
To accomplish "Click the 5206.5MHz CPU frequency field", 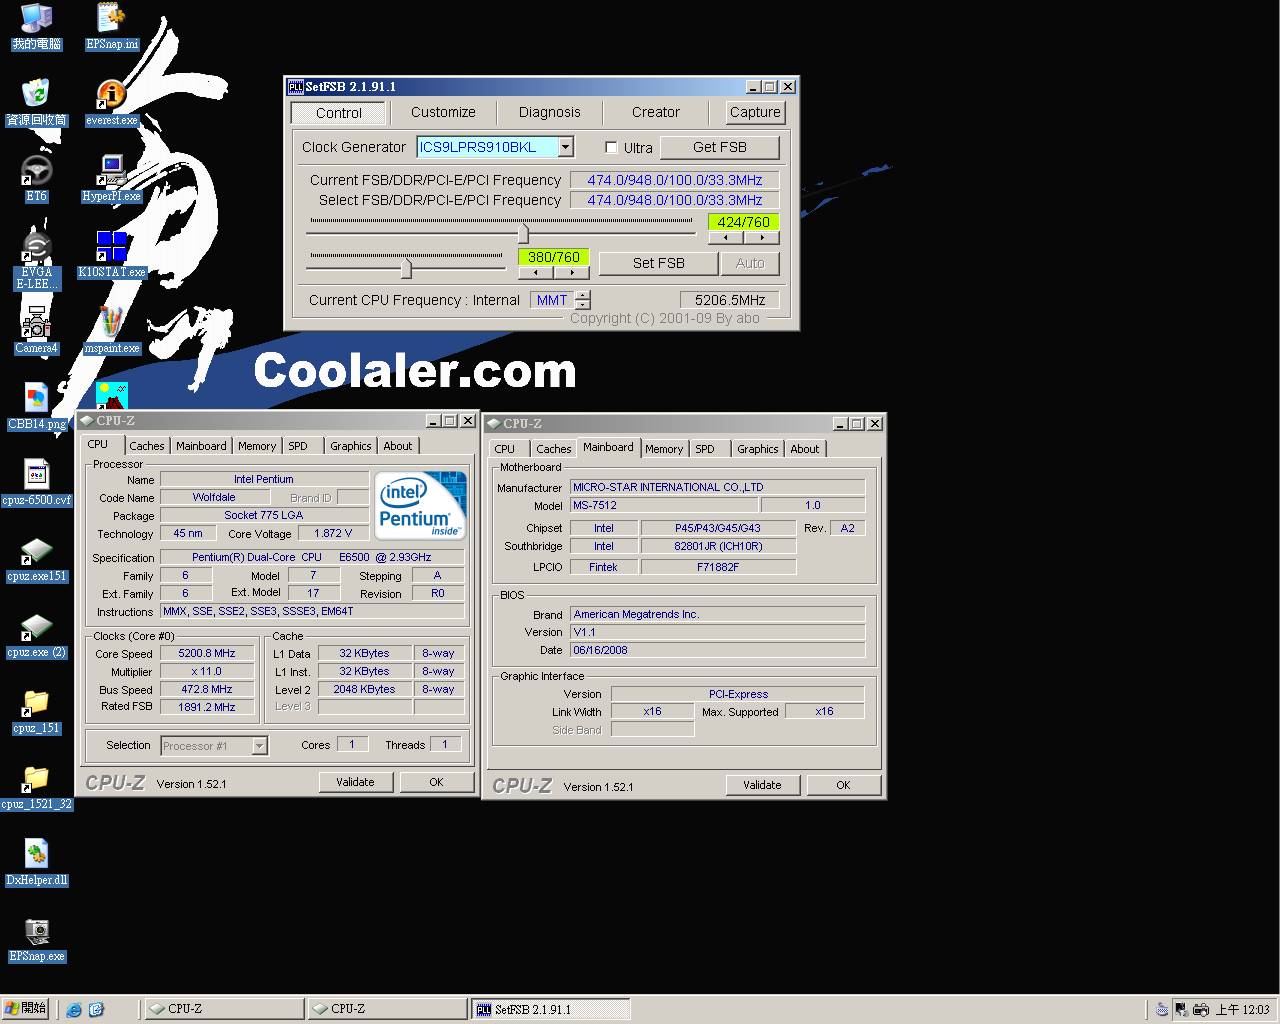I will (x=730, y=300).
